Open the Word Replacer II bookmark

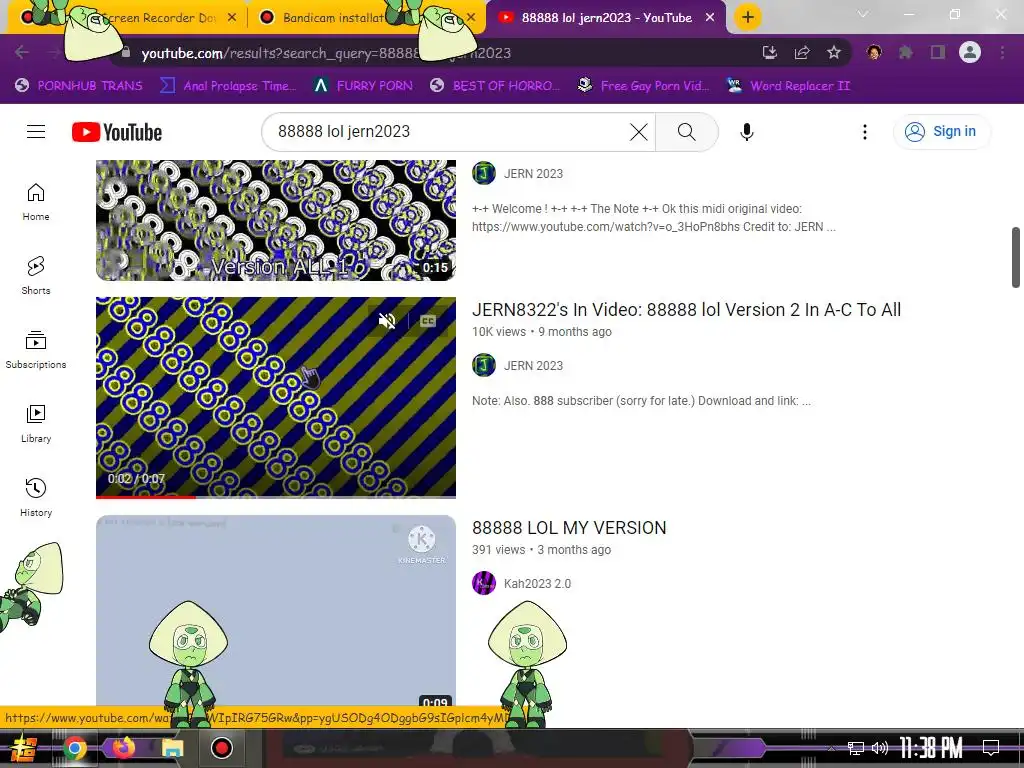[x=789, y=86]
